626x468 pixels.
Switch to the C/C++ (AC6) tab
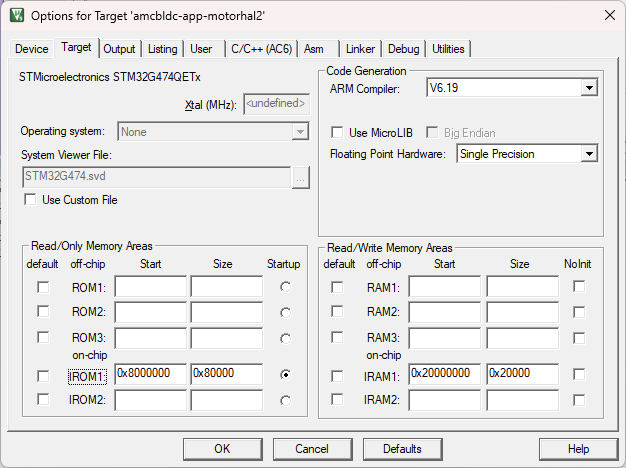[x=261, y=49]
